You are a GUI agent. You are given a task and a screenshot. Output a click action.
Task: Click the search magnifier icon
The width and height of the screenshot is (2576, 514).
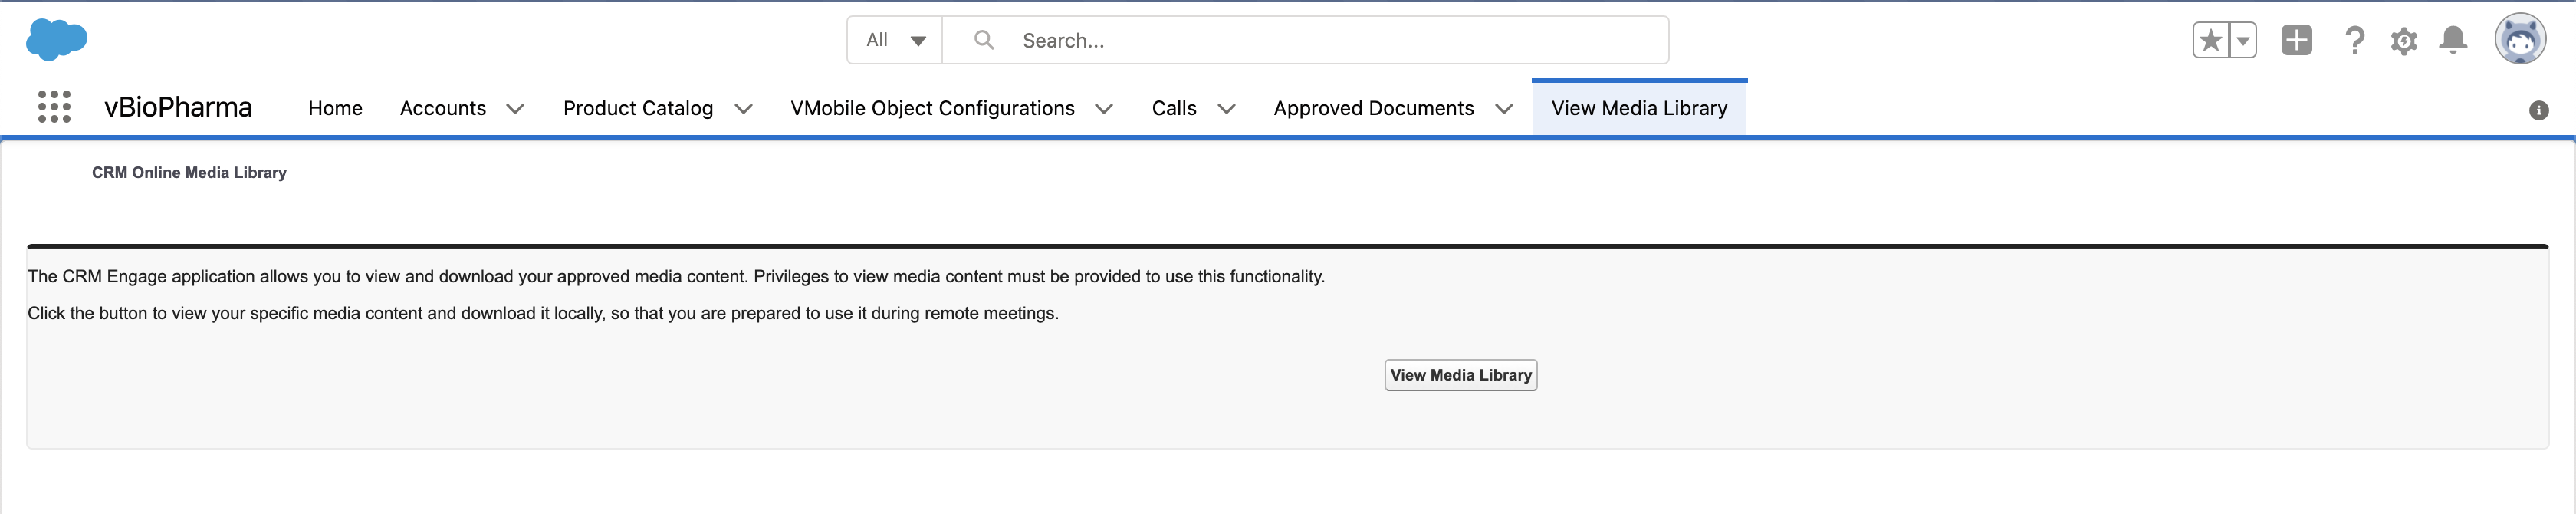point(984,40)
